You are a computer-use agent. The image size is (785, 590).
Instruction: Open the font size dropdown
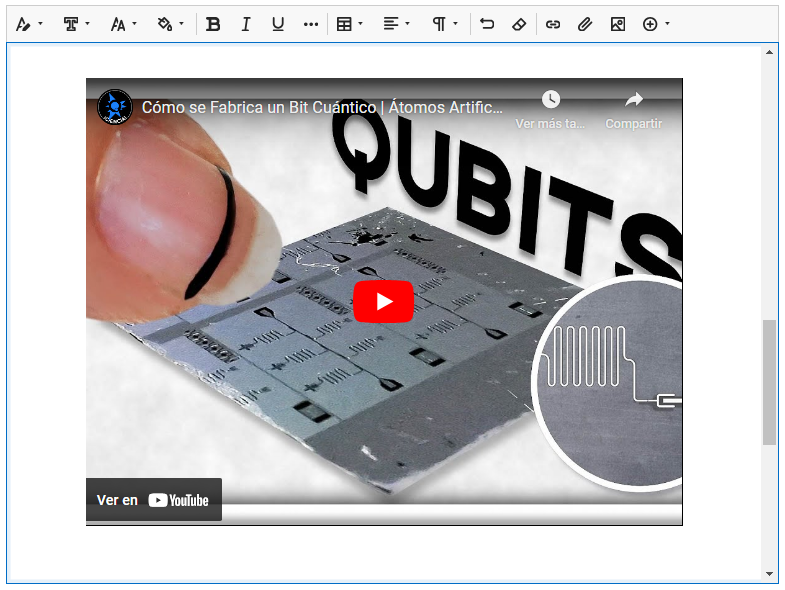click(x=123, y=24)
